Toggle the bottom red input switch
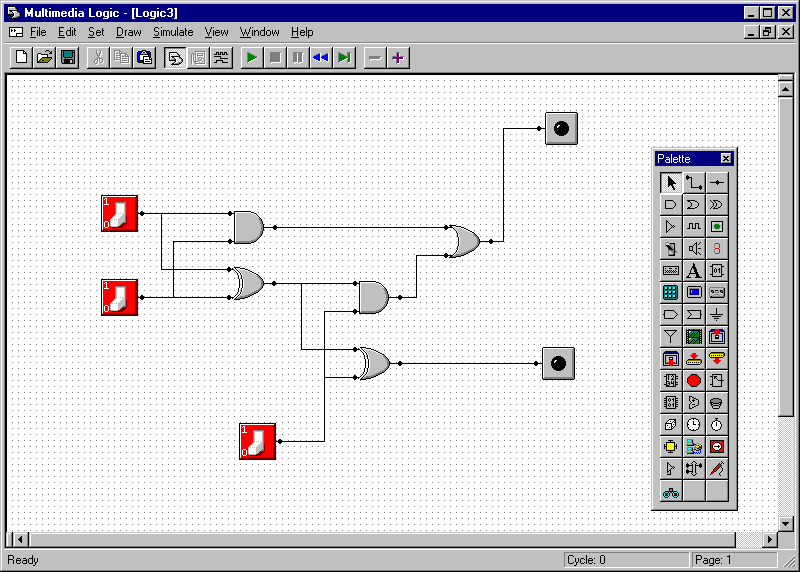The height and width of the screenshot is (572, 800). tap(257, 441)
